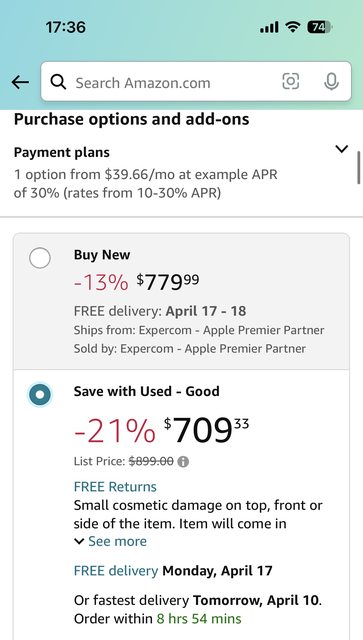Select the Buy New radio button

click(x=40, y=258)
